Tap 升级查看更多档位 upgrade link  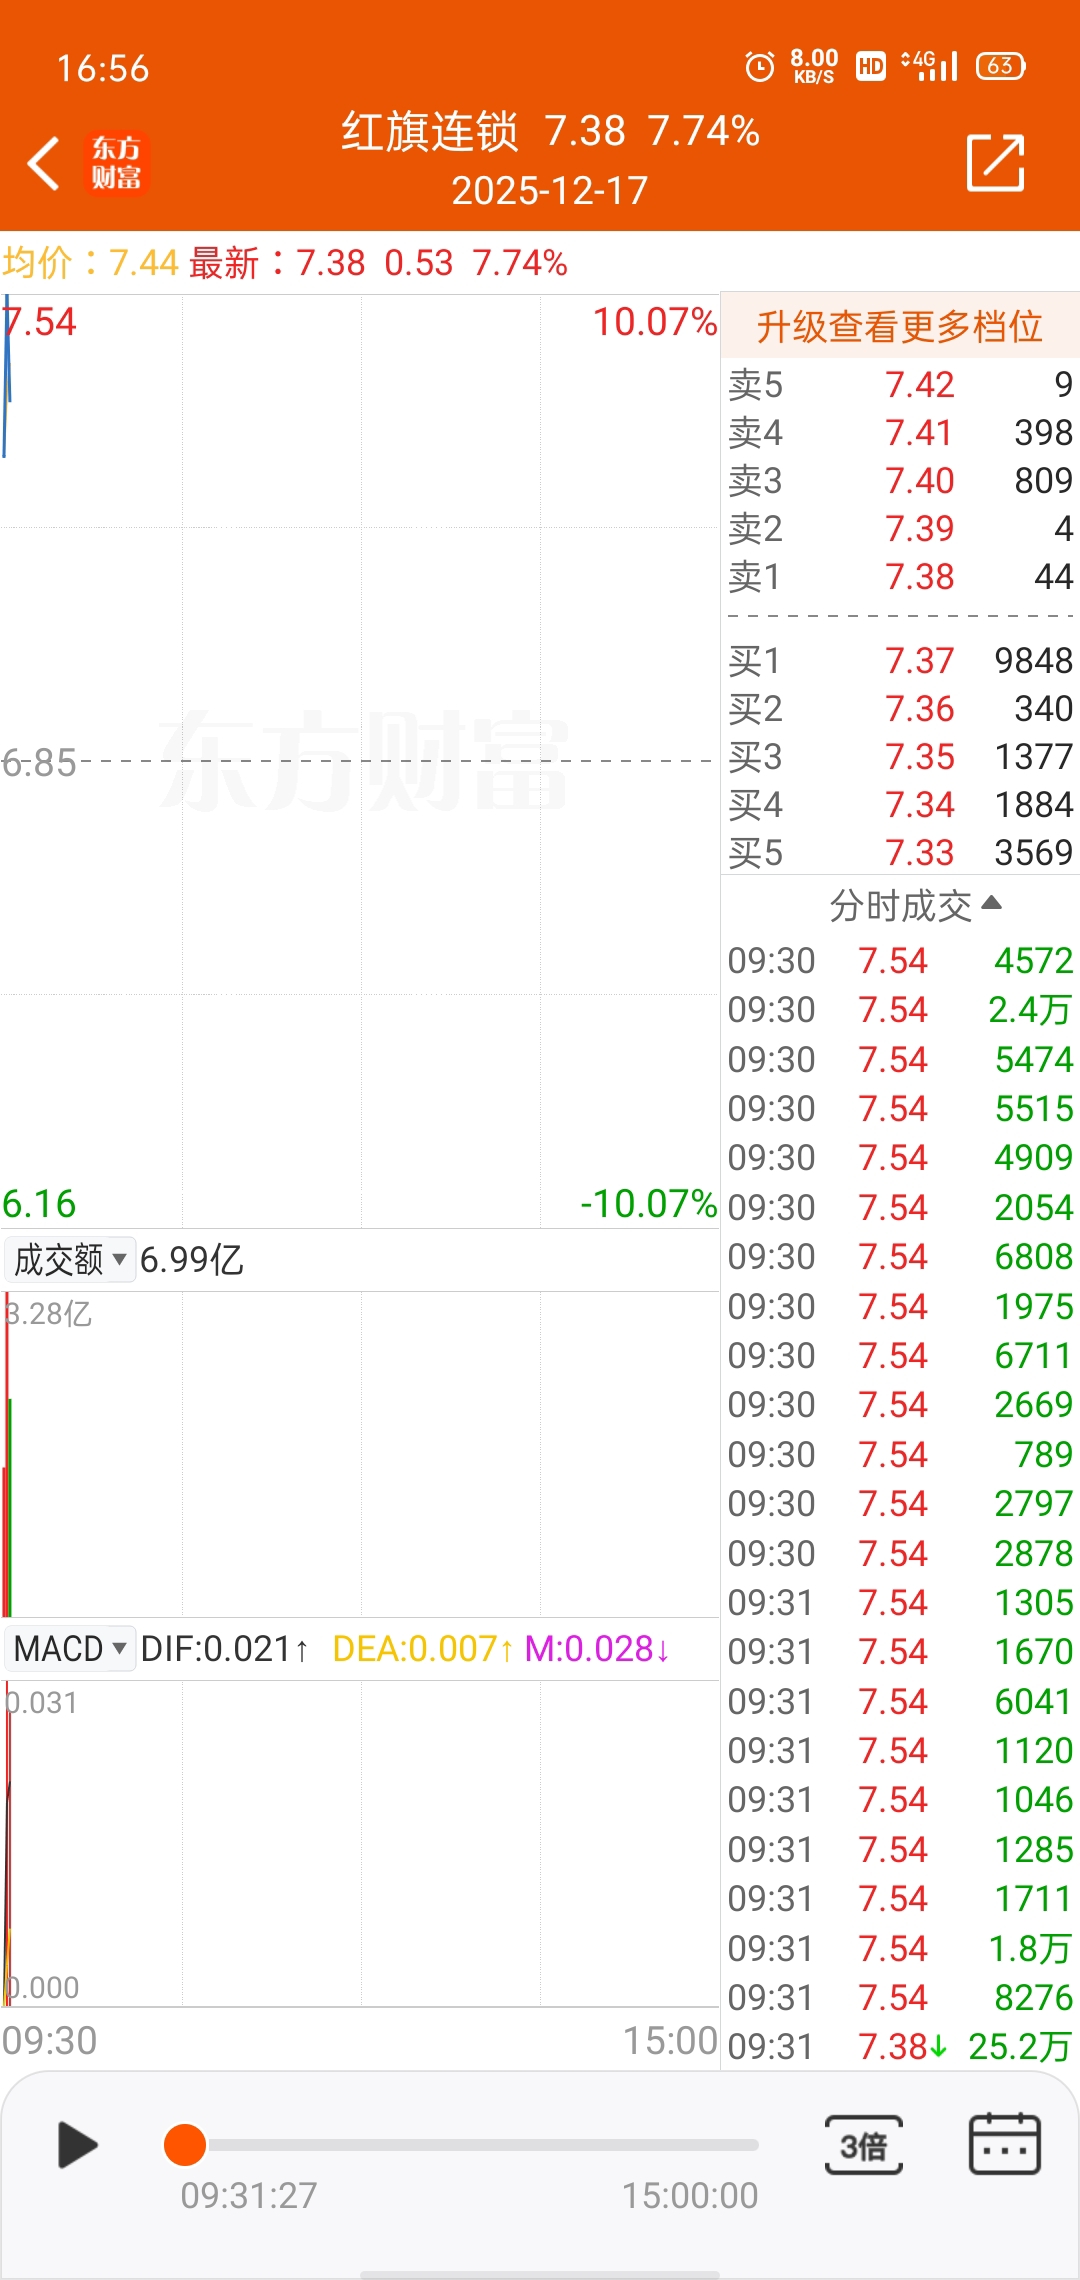pyautogui.click(x=900, y=326)
